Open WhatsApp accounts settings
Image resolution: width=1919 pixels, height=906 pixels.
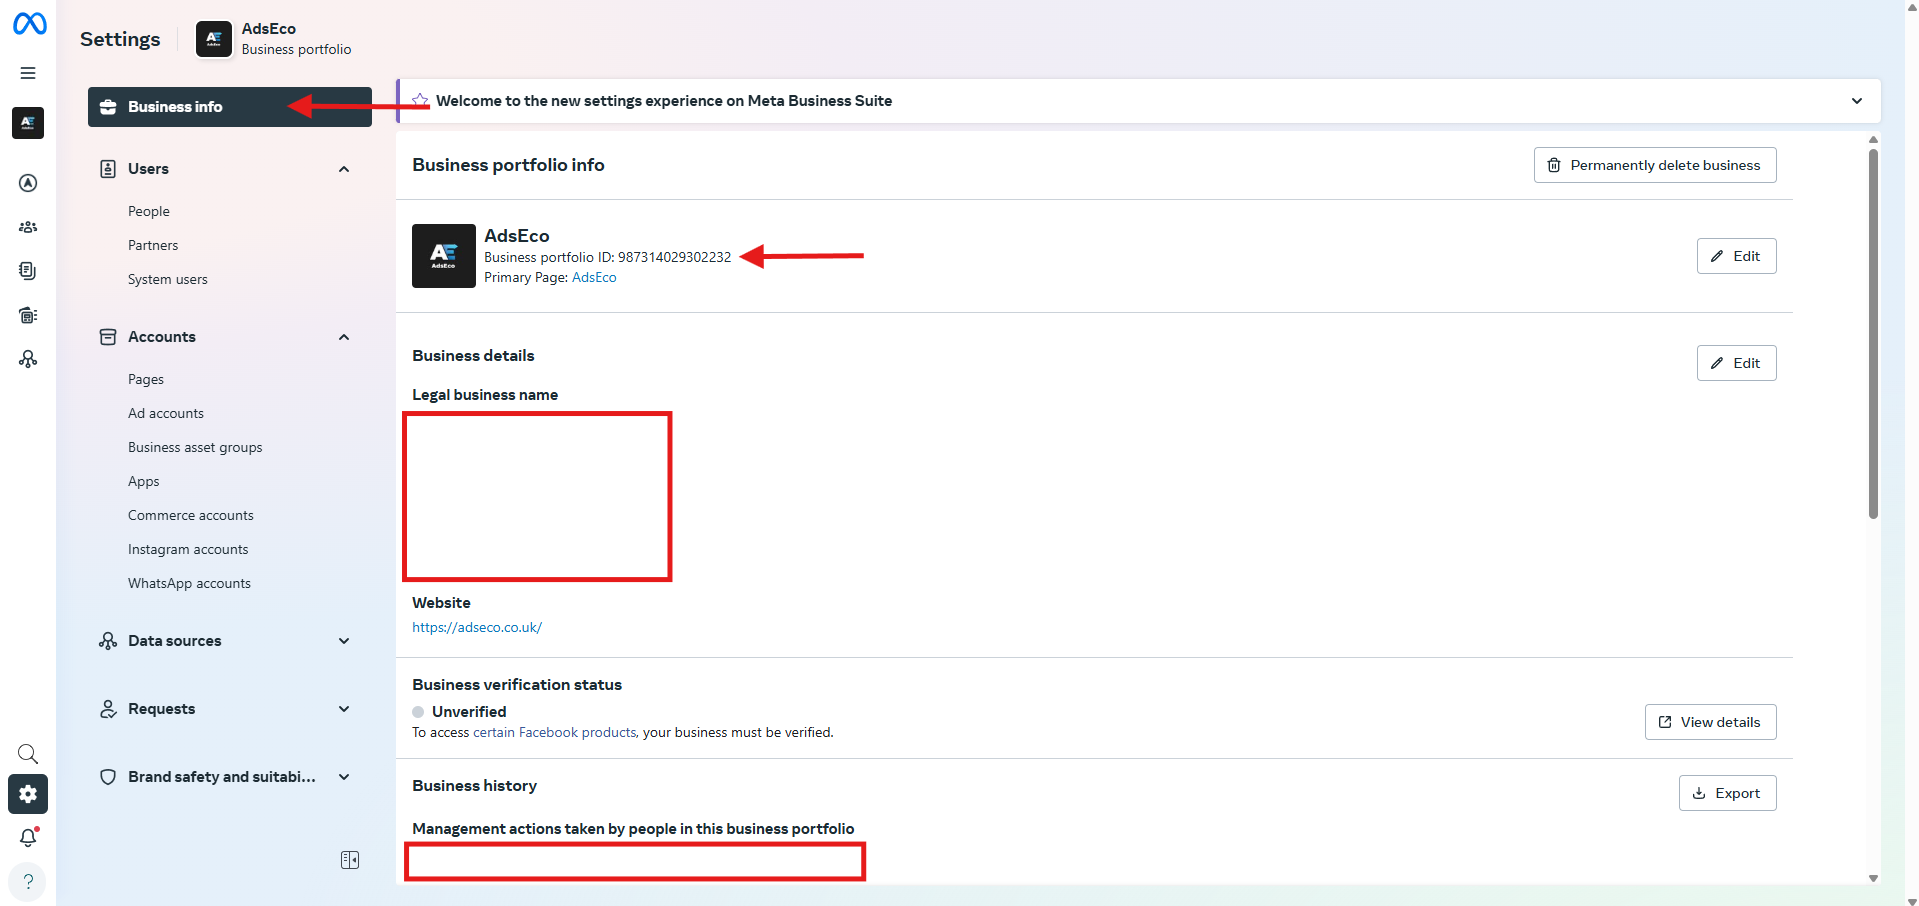click(189, 583)
